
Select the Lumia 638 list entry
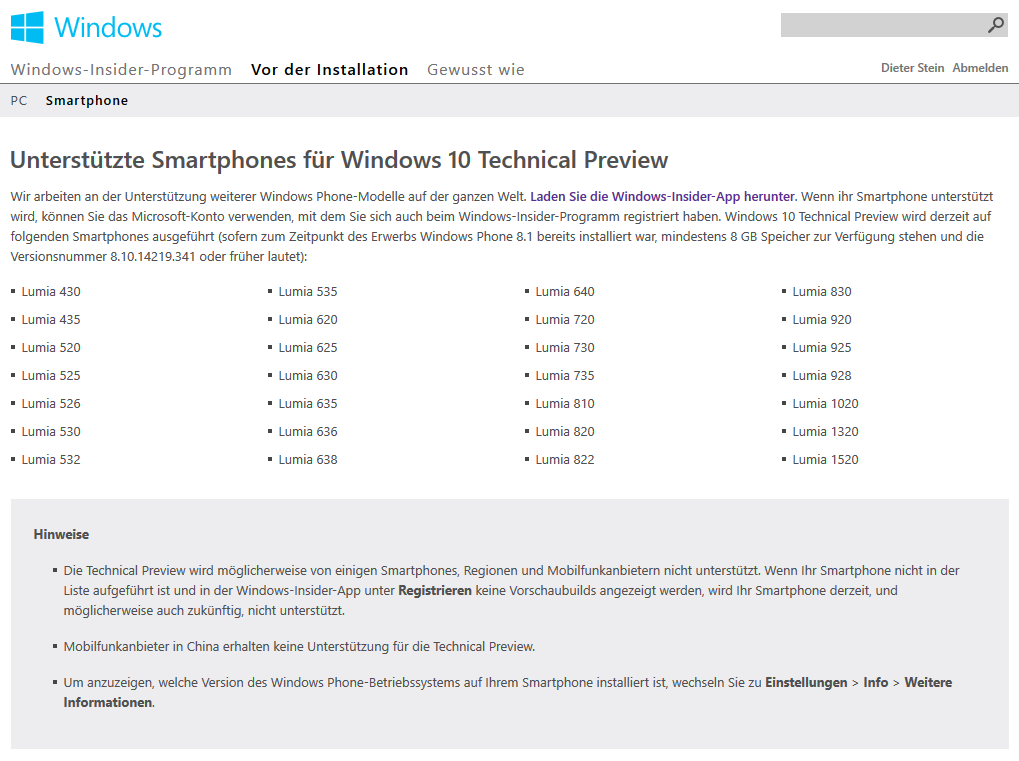[308, 459]
